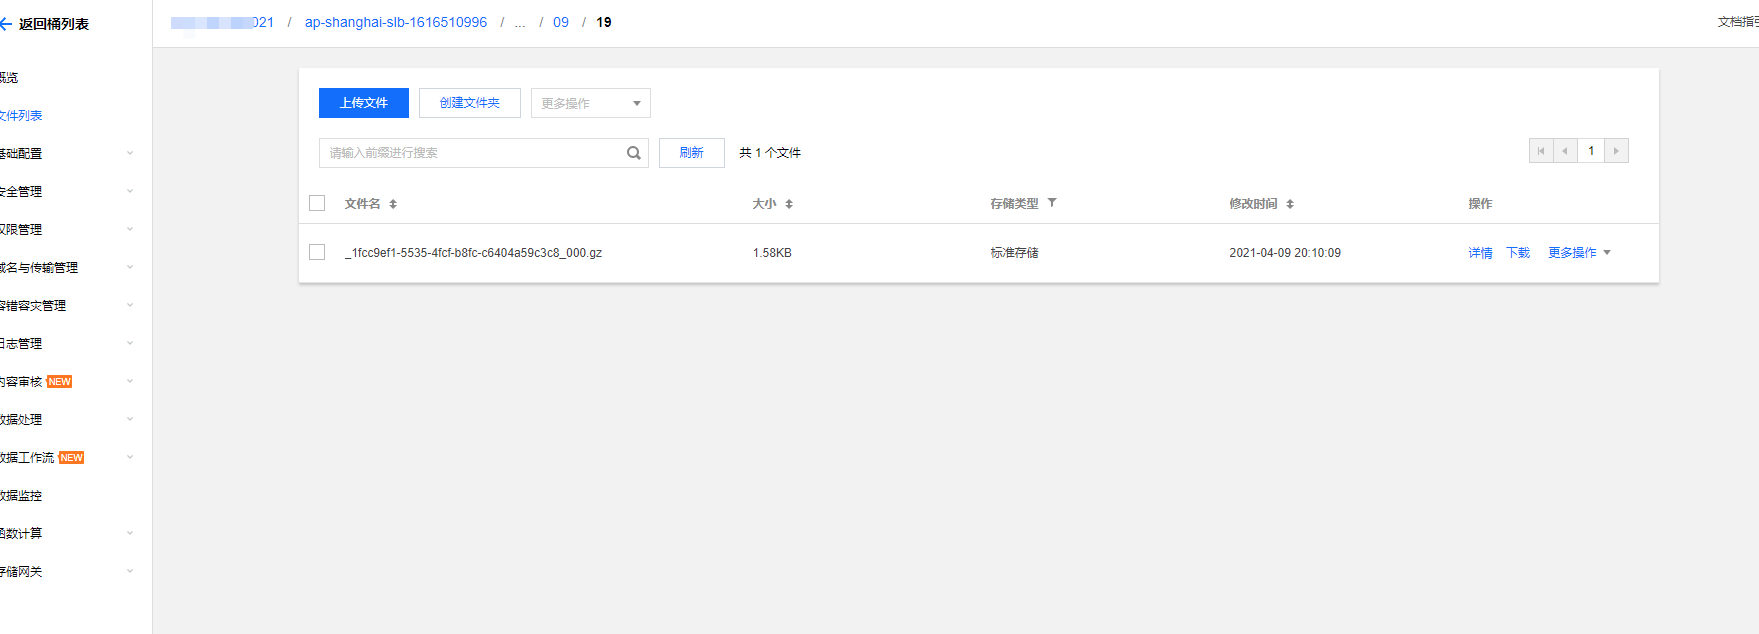Viewport: 1759px width, 634px height.
Task: Click 创建文件夹 button
Action: point(470,103)
